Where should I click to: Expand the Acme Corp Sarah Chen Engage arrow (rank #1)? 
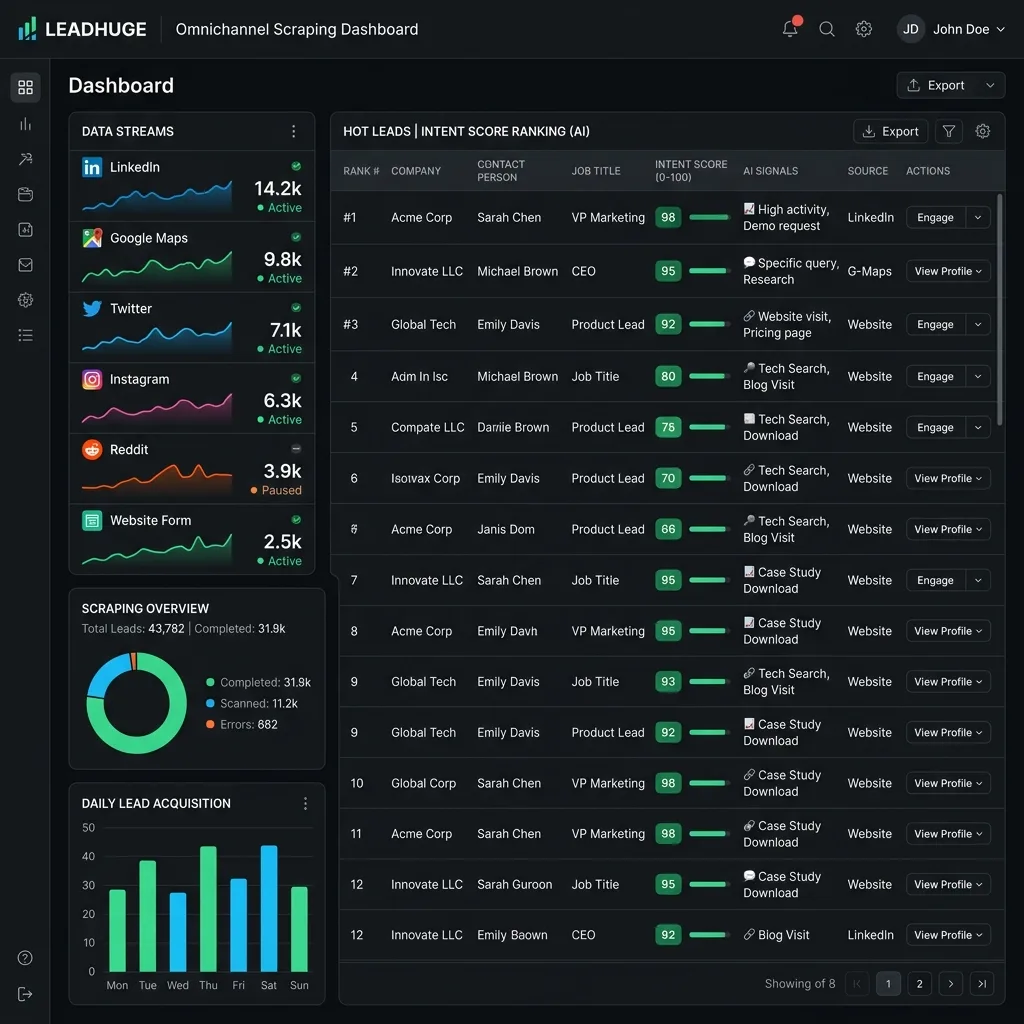pyautogui.click(x=978, y=217)
